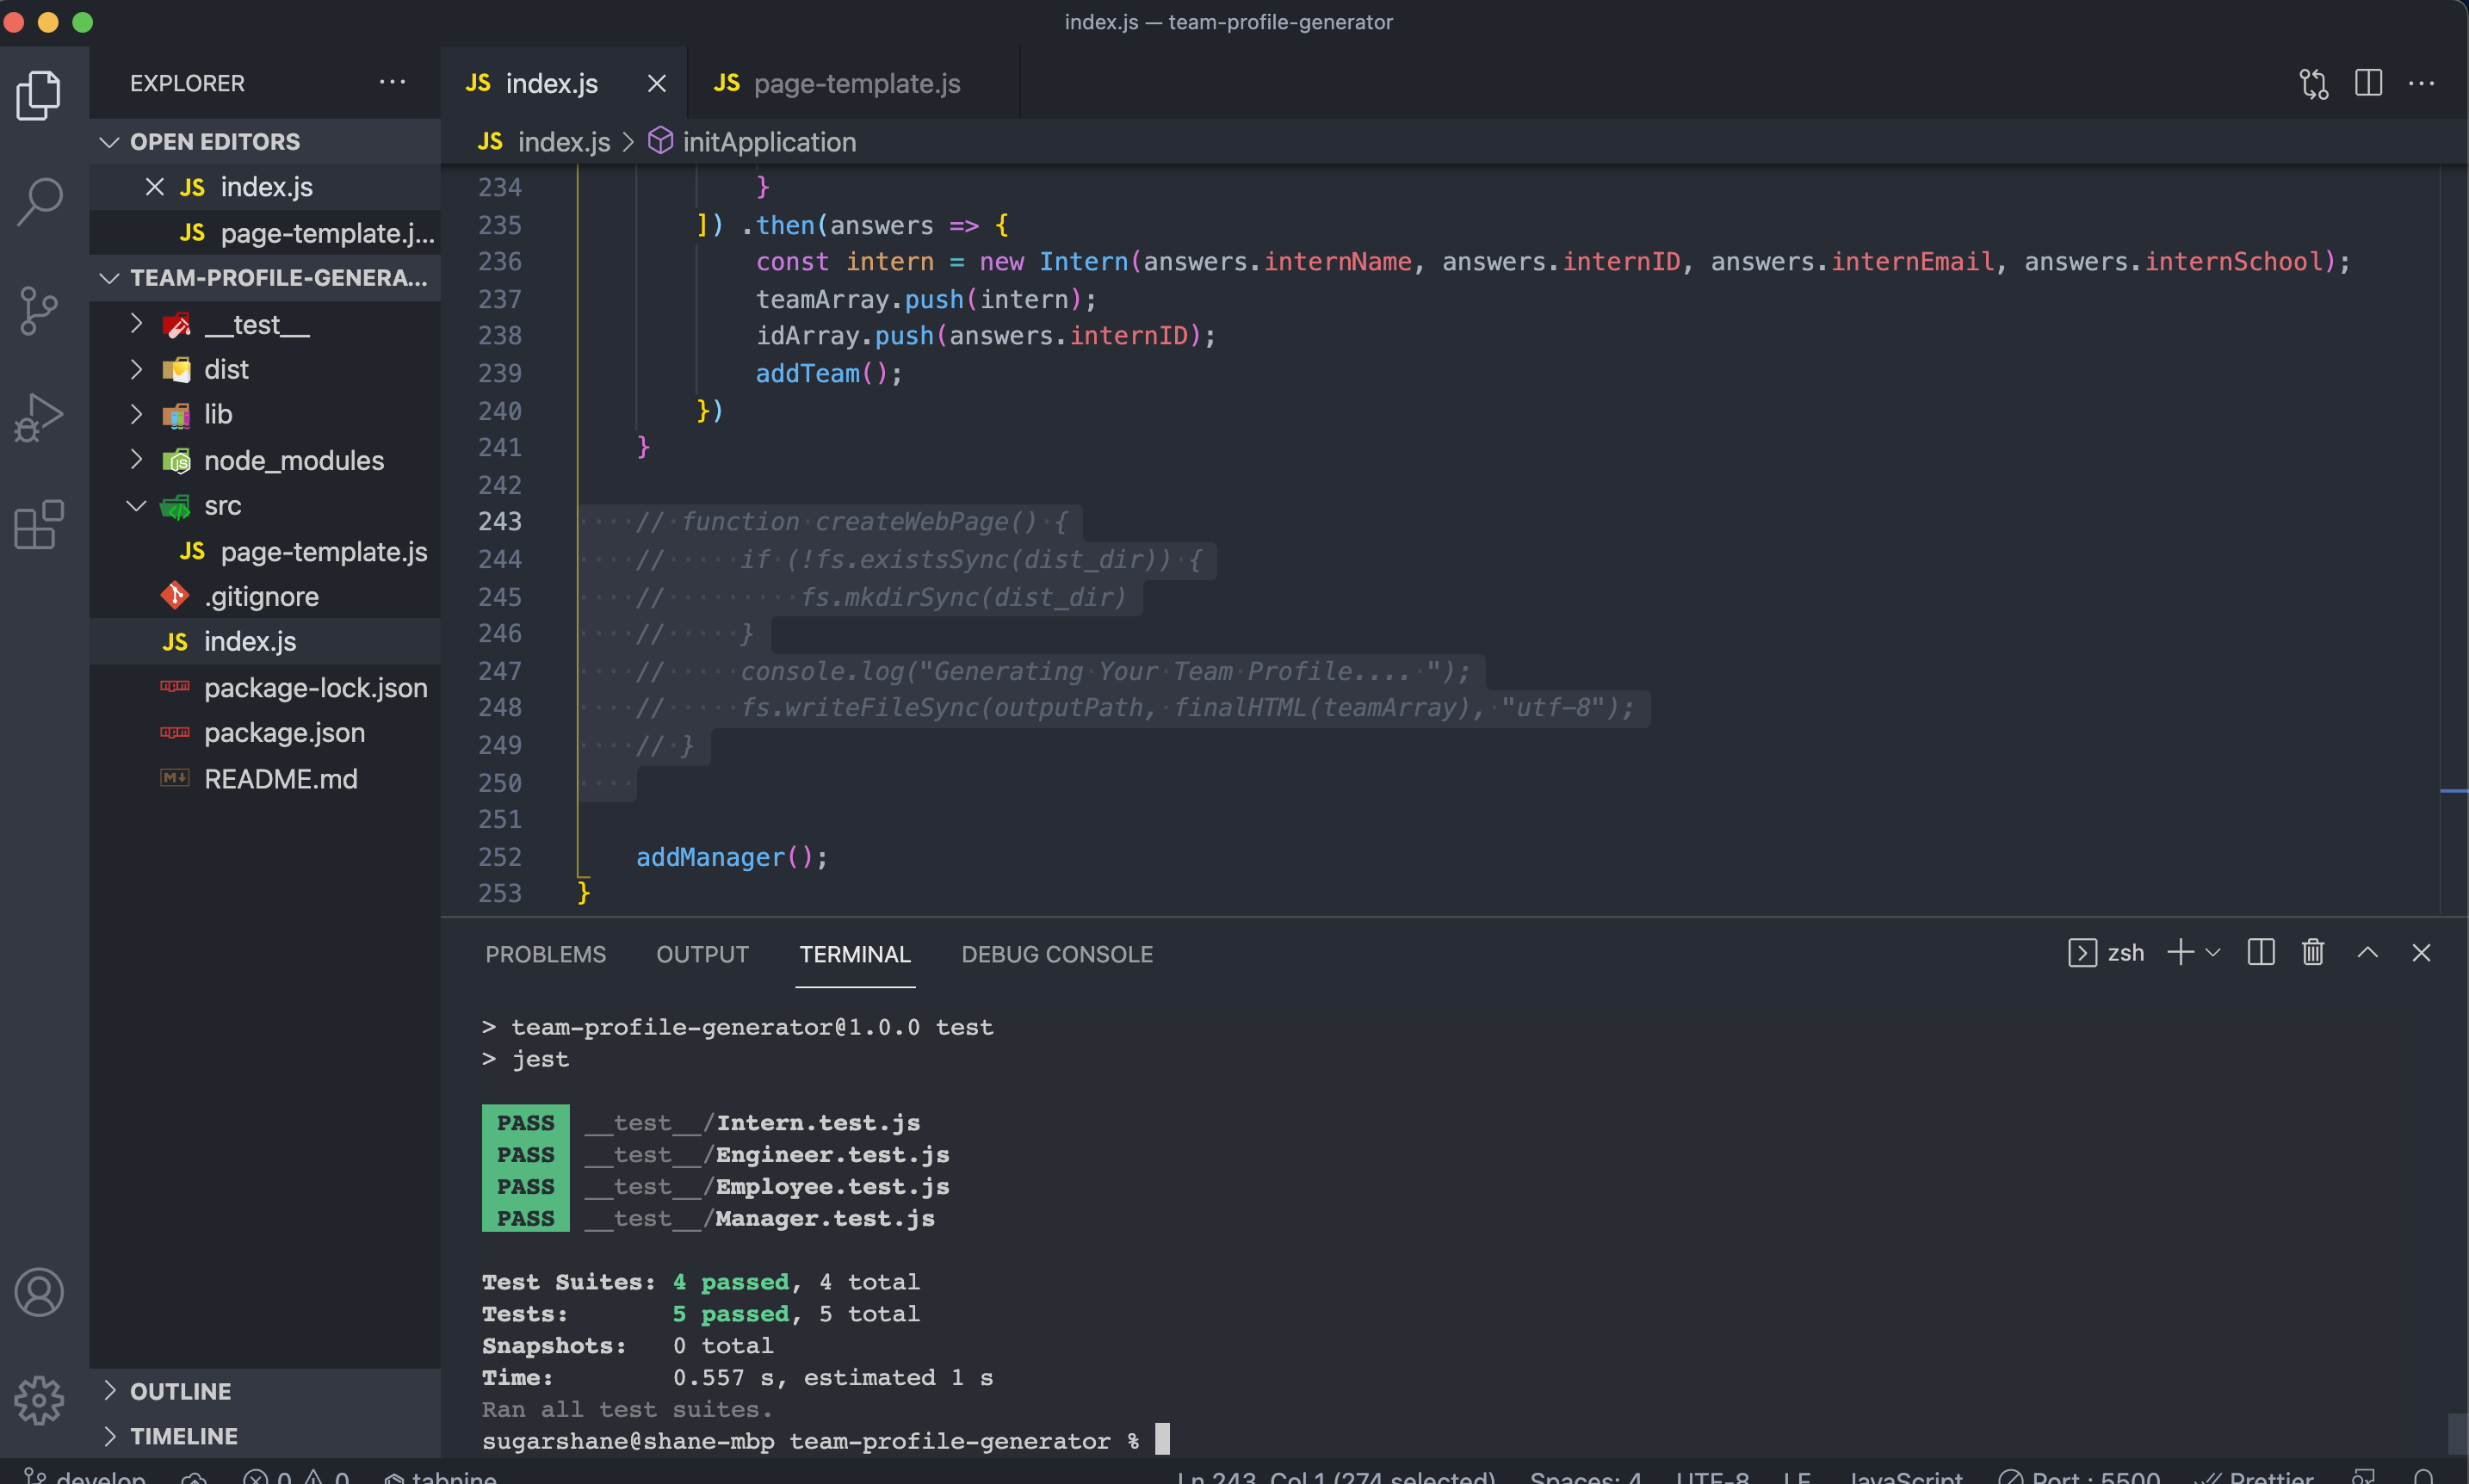The width and height of the screenshot is (2469, 1484).
Task: Click the addManager() call in code
Action: pyautogui.click(x=731, y=857)
